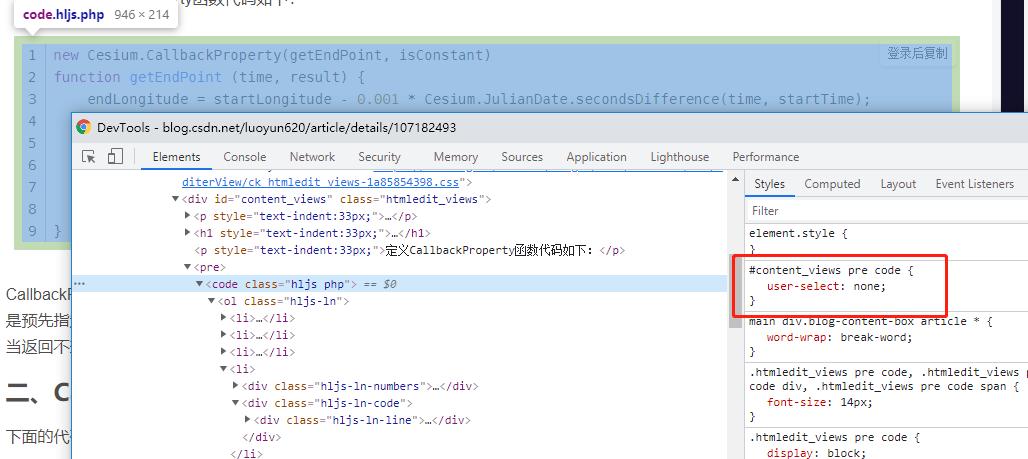Click the Chrome logo in DevTools title bar
Viewport: 1028px width, 459px height.
coord(83,127)
